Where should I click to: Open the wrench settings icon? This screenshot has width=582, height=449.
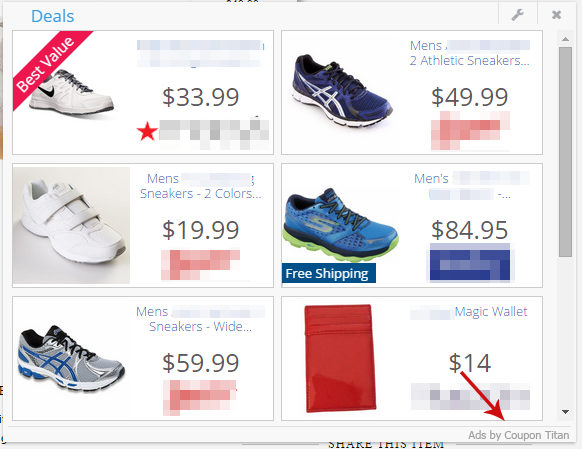click(517, 15)
